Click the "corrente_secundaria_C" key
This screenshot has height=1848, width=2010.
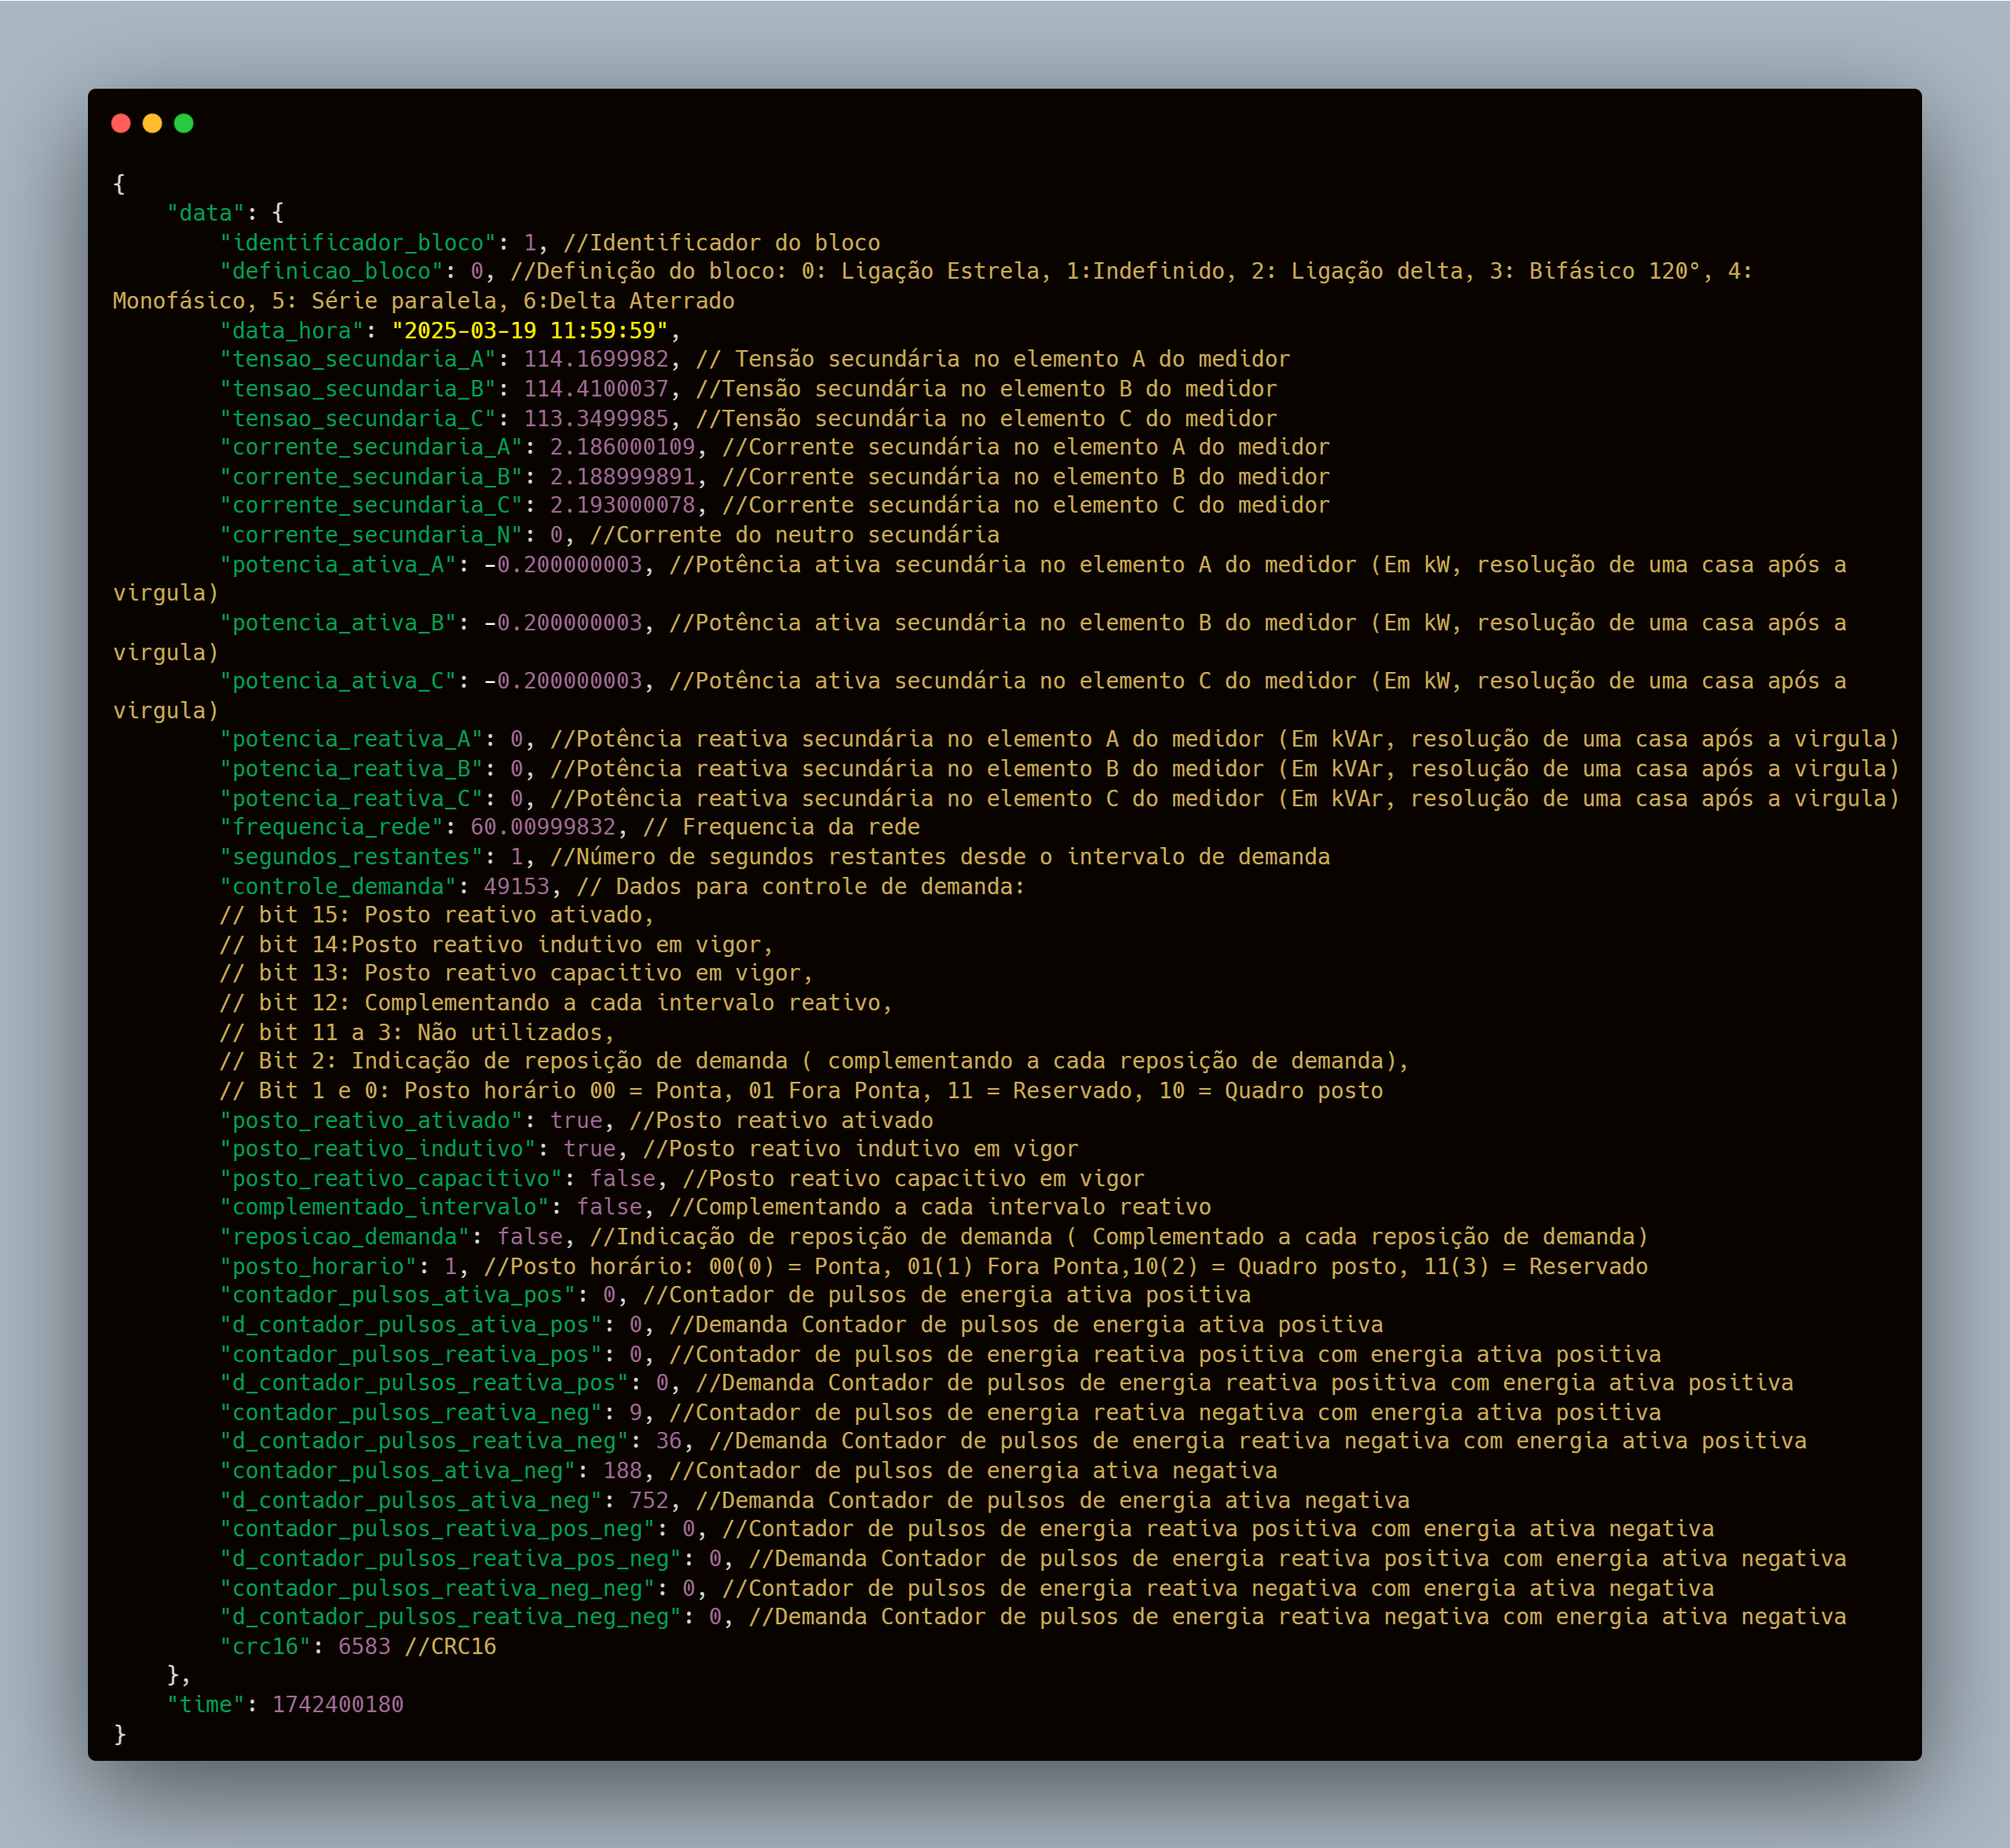click(x=371, y=505)
